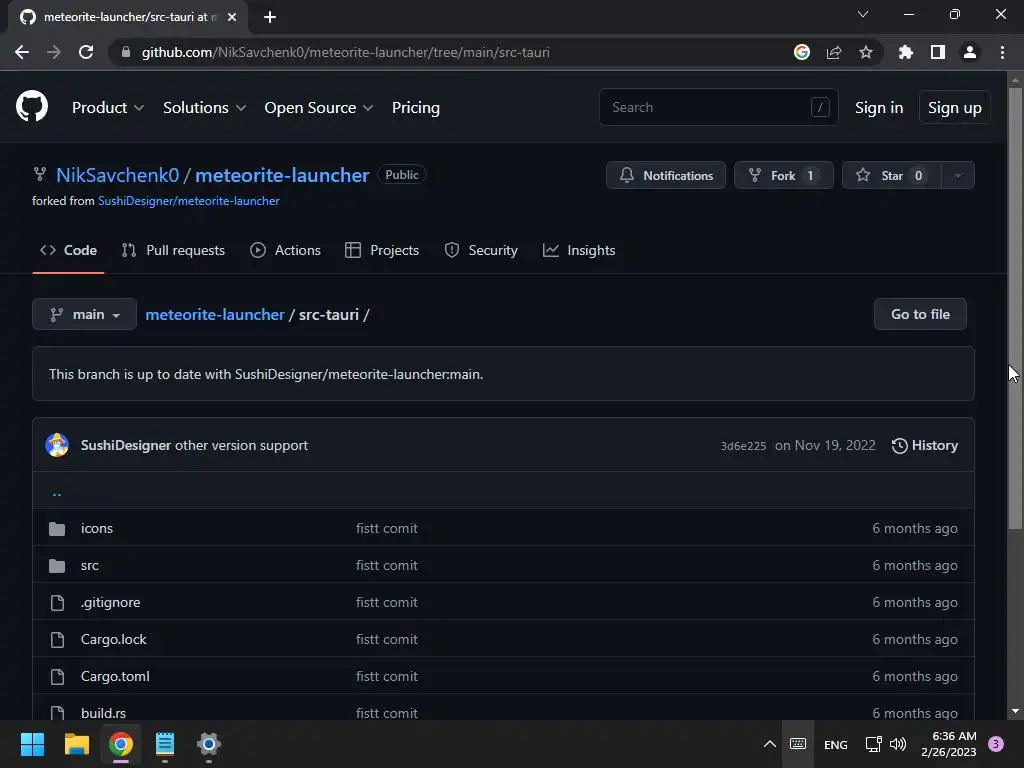Open Settings gear in taskbar
1024x768 pixels.
[209, 744]
